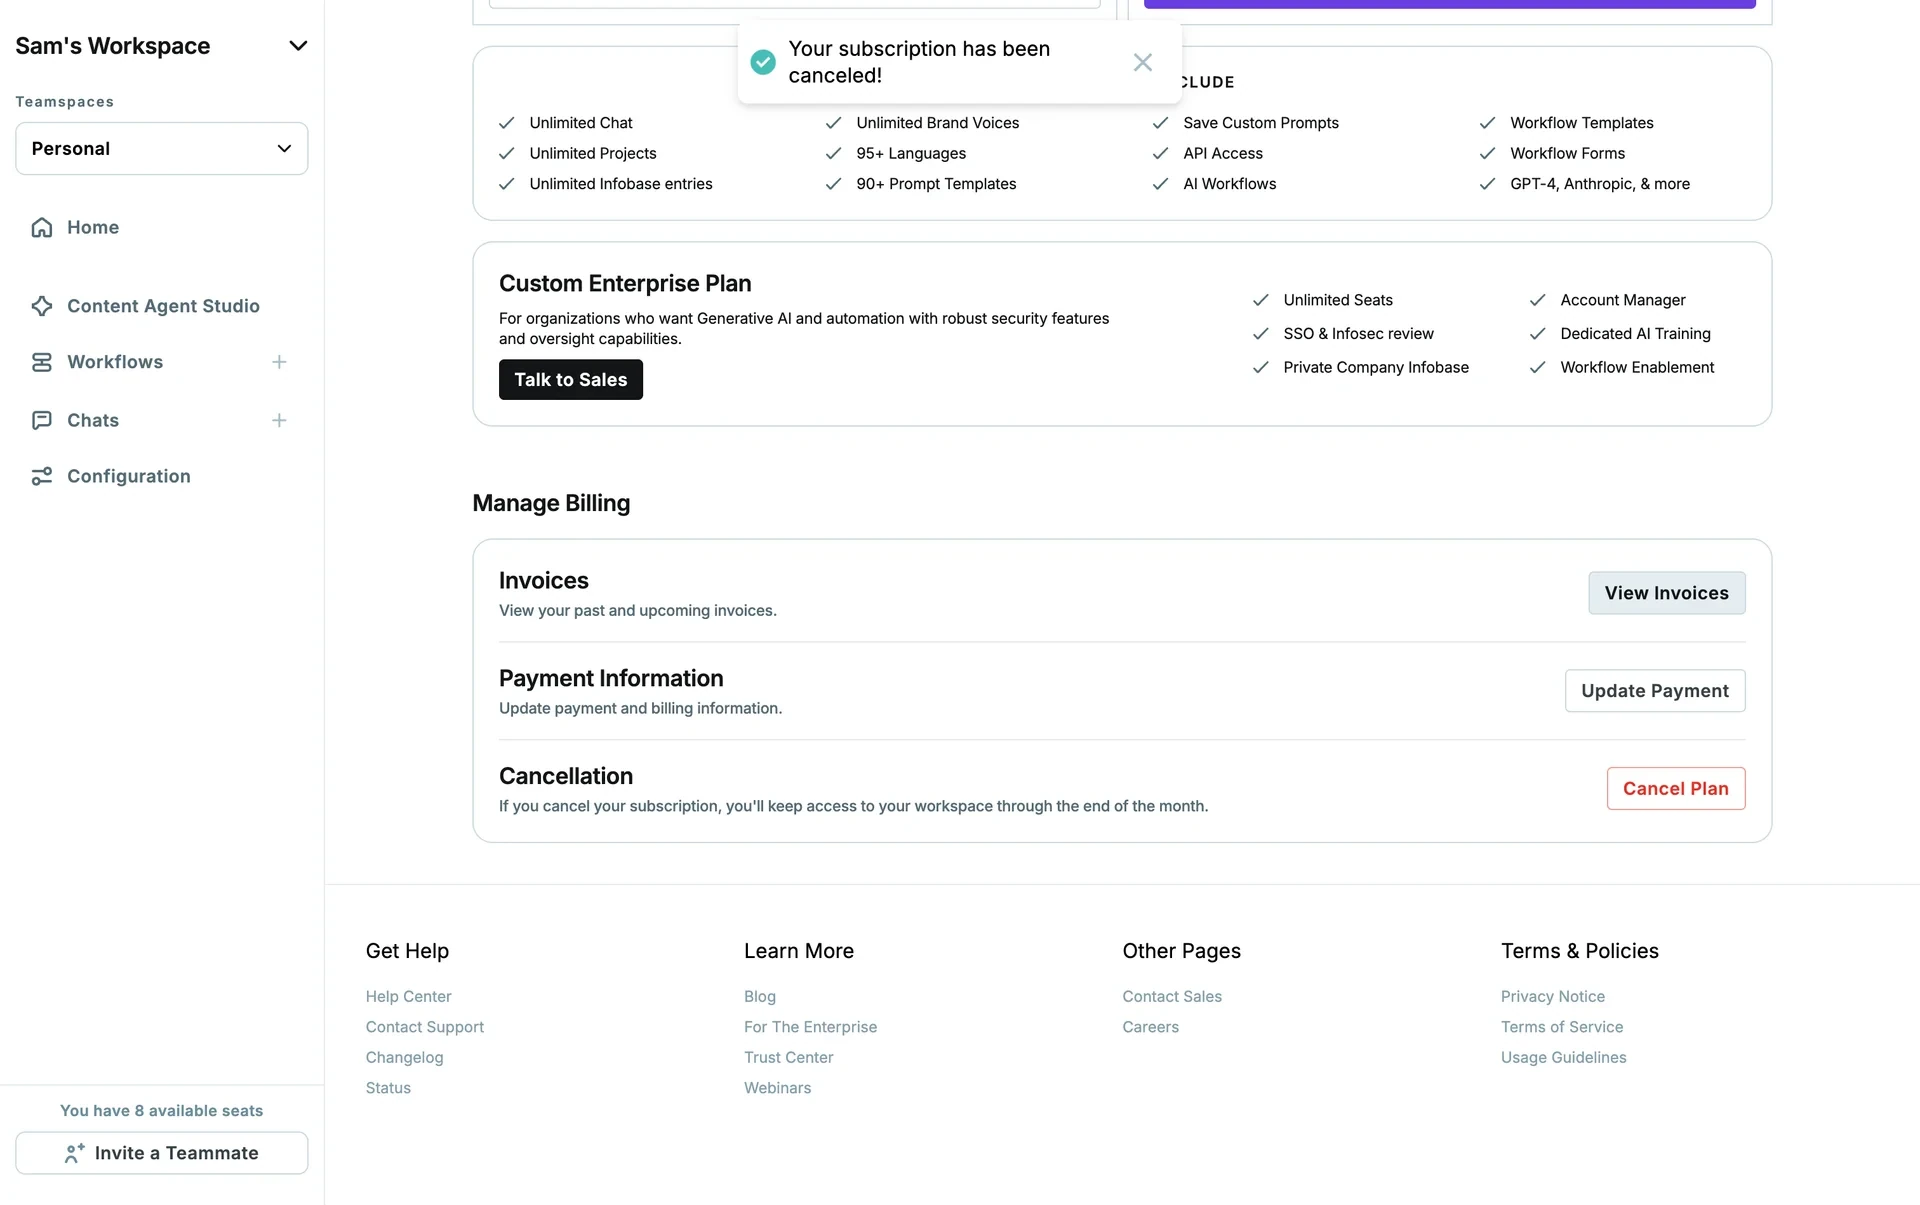This screenshot has width=1920, height=1205.
Task: Open Chats section
Action: click(93, 420)
